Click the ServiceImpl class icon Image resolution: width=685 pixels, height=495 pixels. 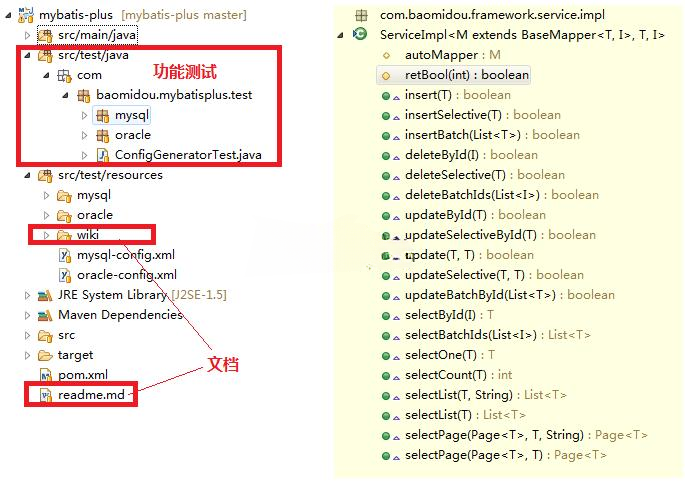pyautogui.click(x=360, y=35)
